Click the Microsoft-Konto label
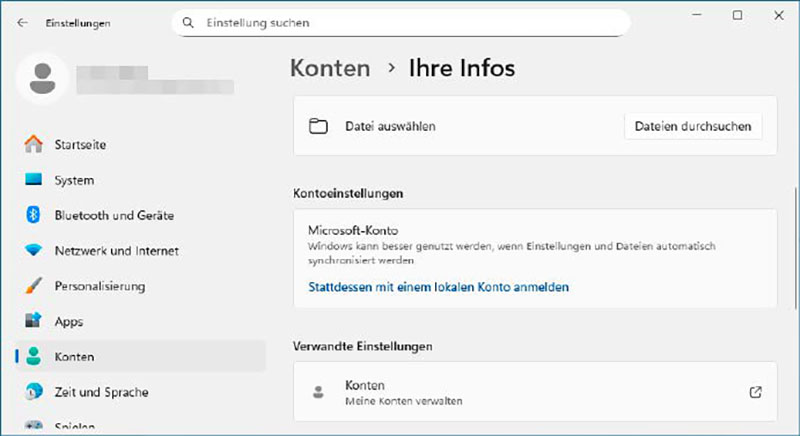 (x=353, y=230)
